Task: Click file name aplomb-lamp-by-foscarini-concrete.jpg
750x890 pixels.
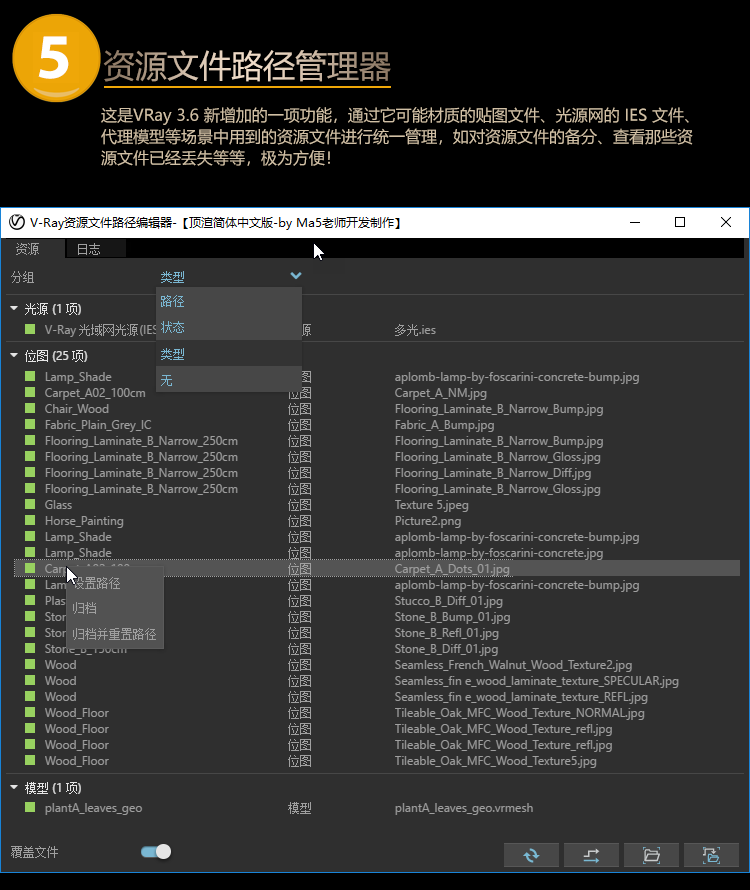Action: pos(499,552)
